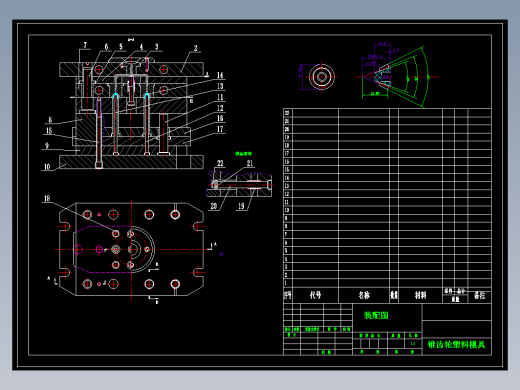Image resolution: width=520 pixels, height=390 pixels.
Task: Select callout label 14 beside the section view
Action: tap(220, 75)
